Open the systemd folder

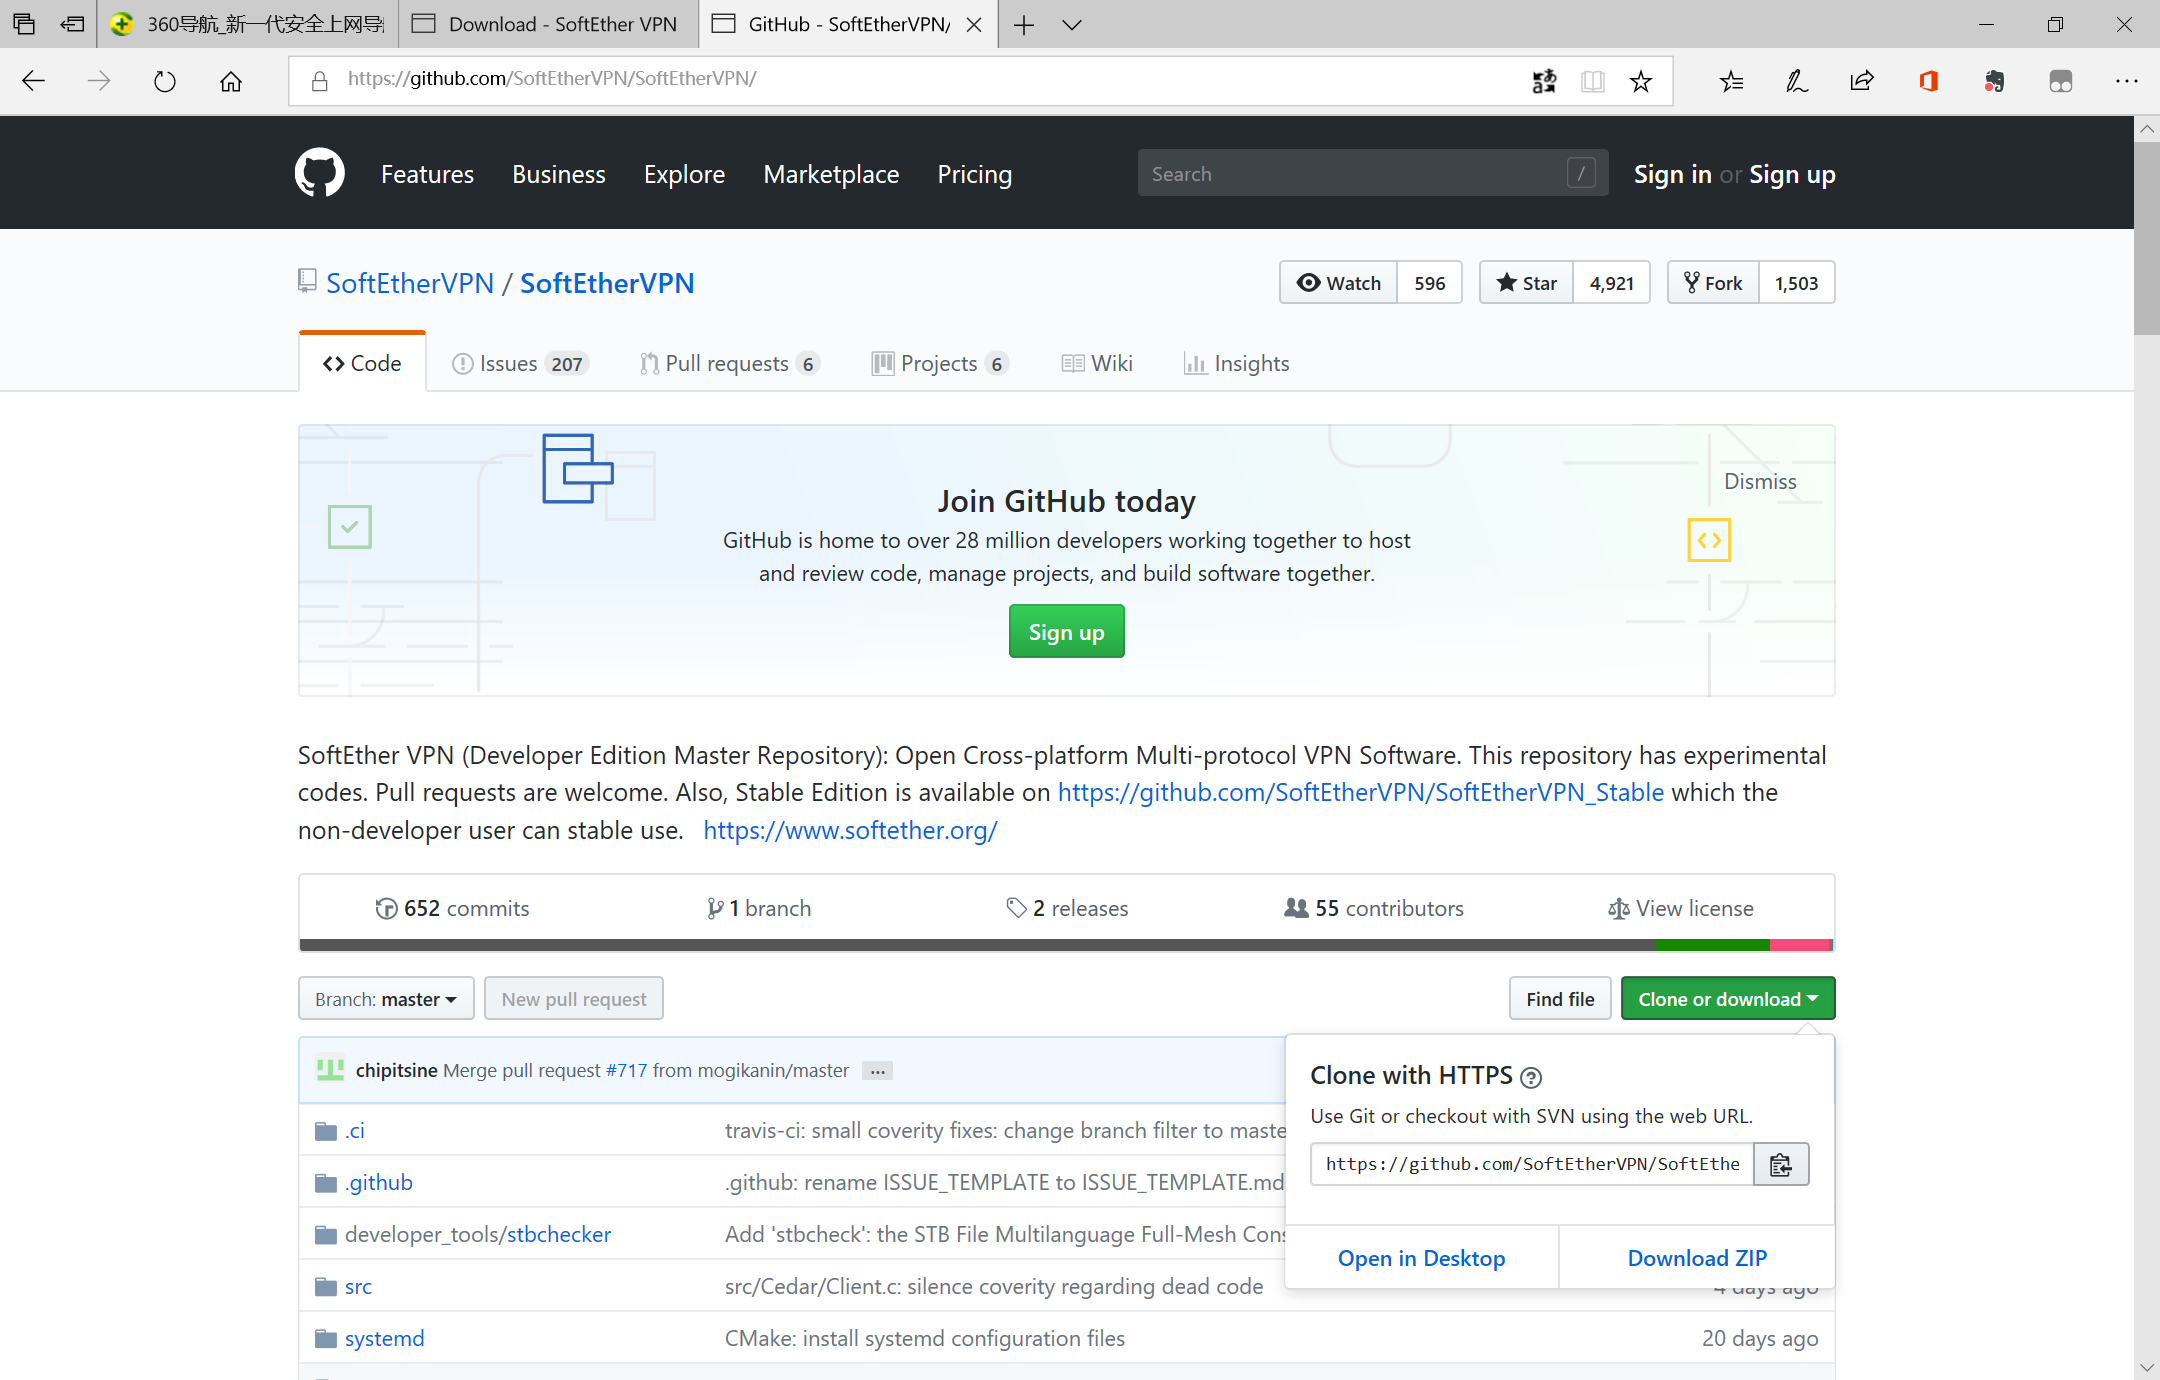pos(385,1338)
